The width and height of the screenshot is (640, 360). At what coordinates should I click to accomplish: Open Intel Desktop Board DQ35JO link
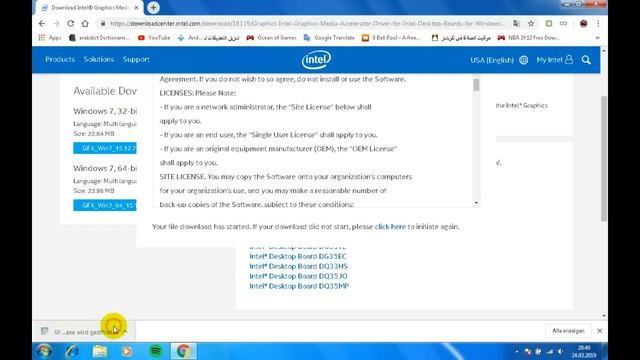[298, 276]
